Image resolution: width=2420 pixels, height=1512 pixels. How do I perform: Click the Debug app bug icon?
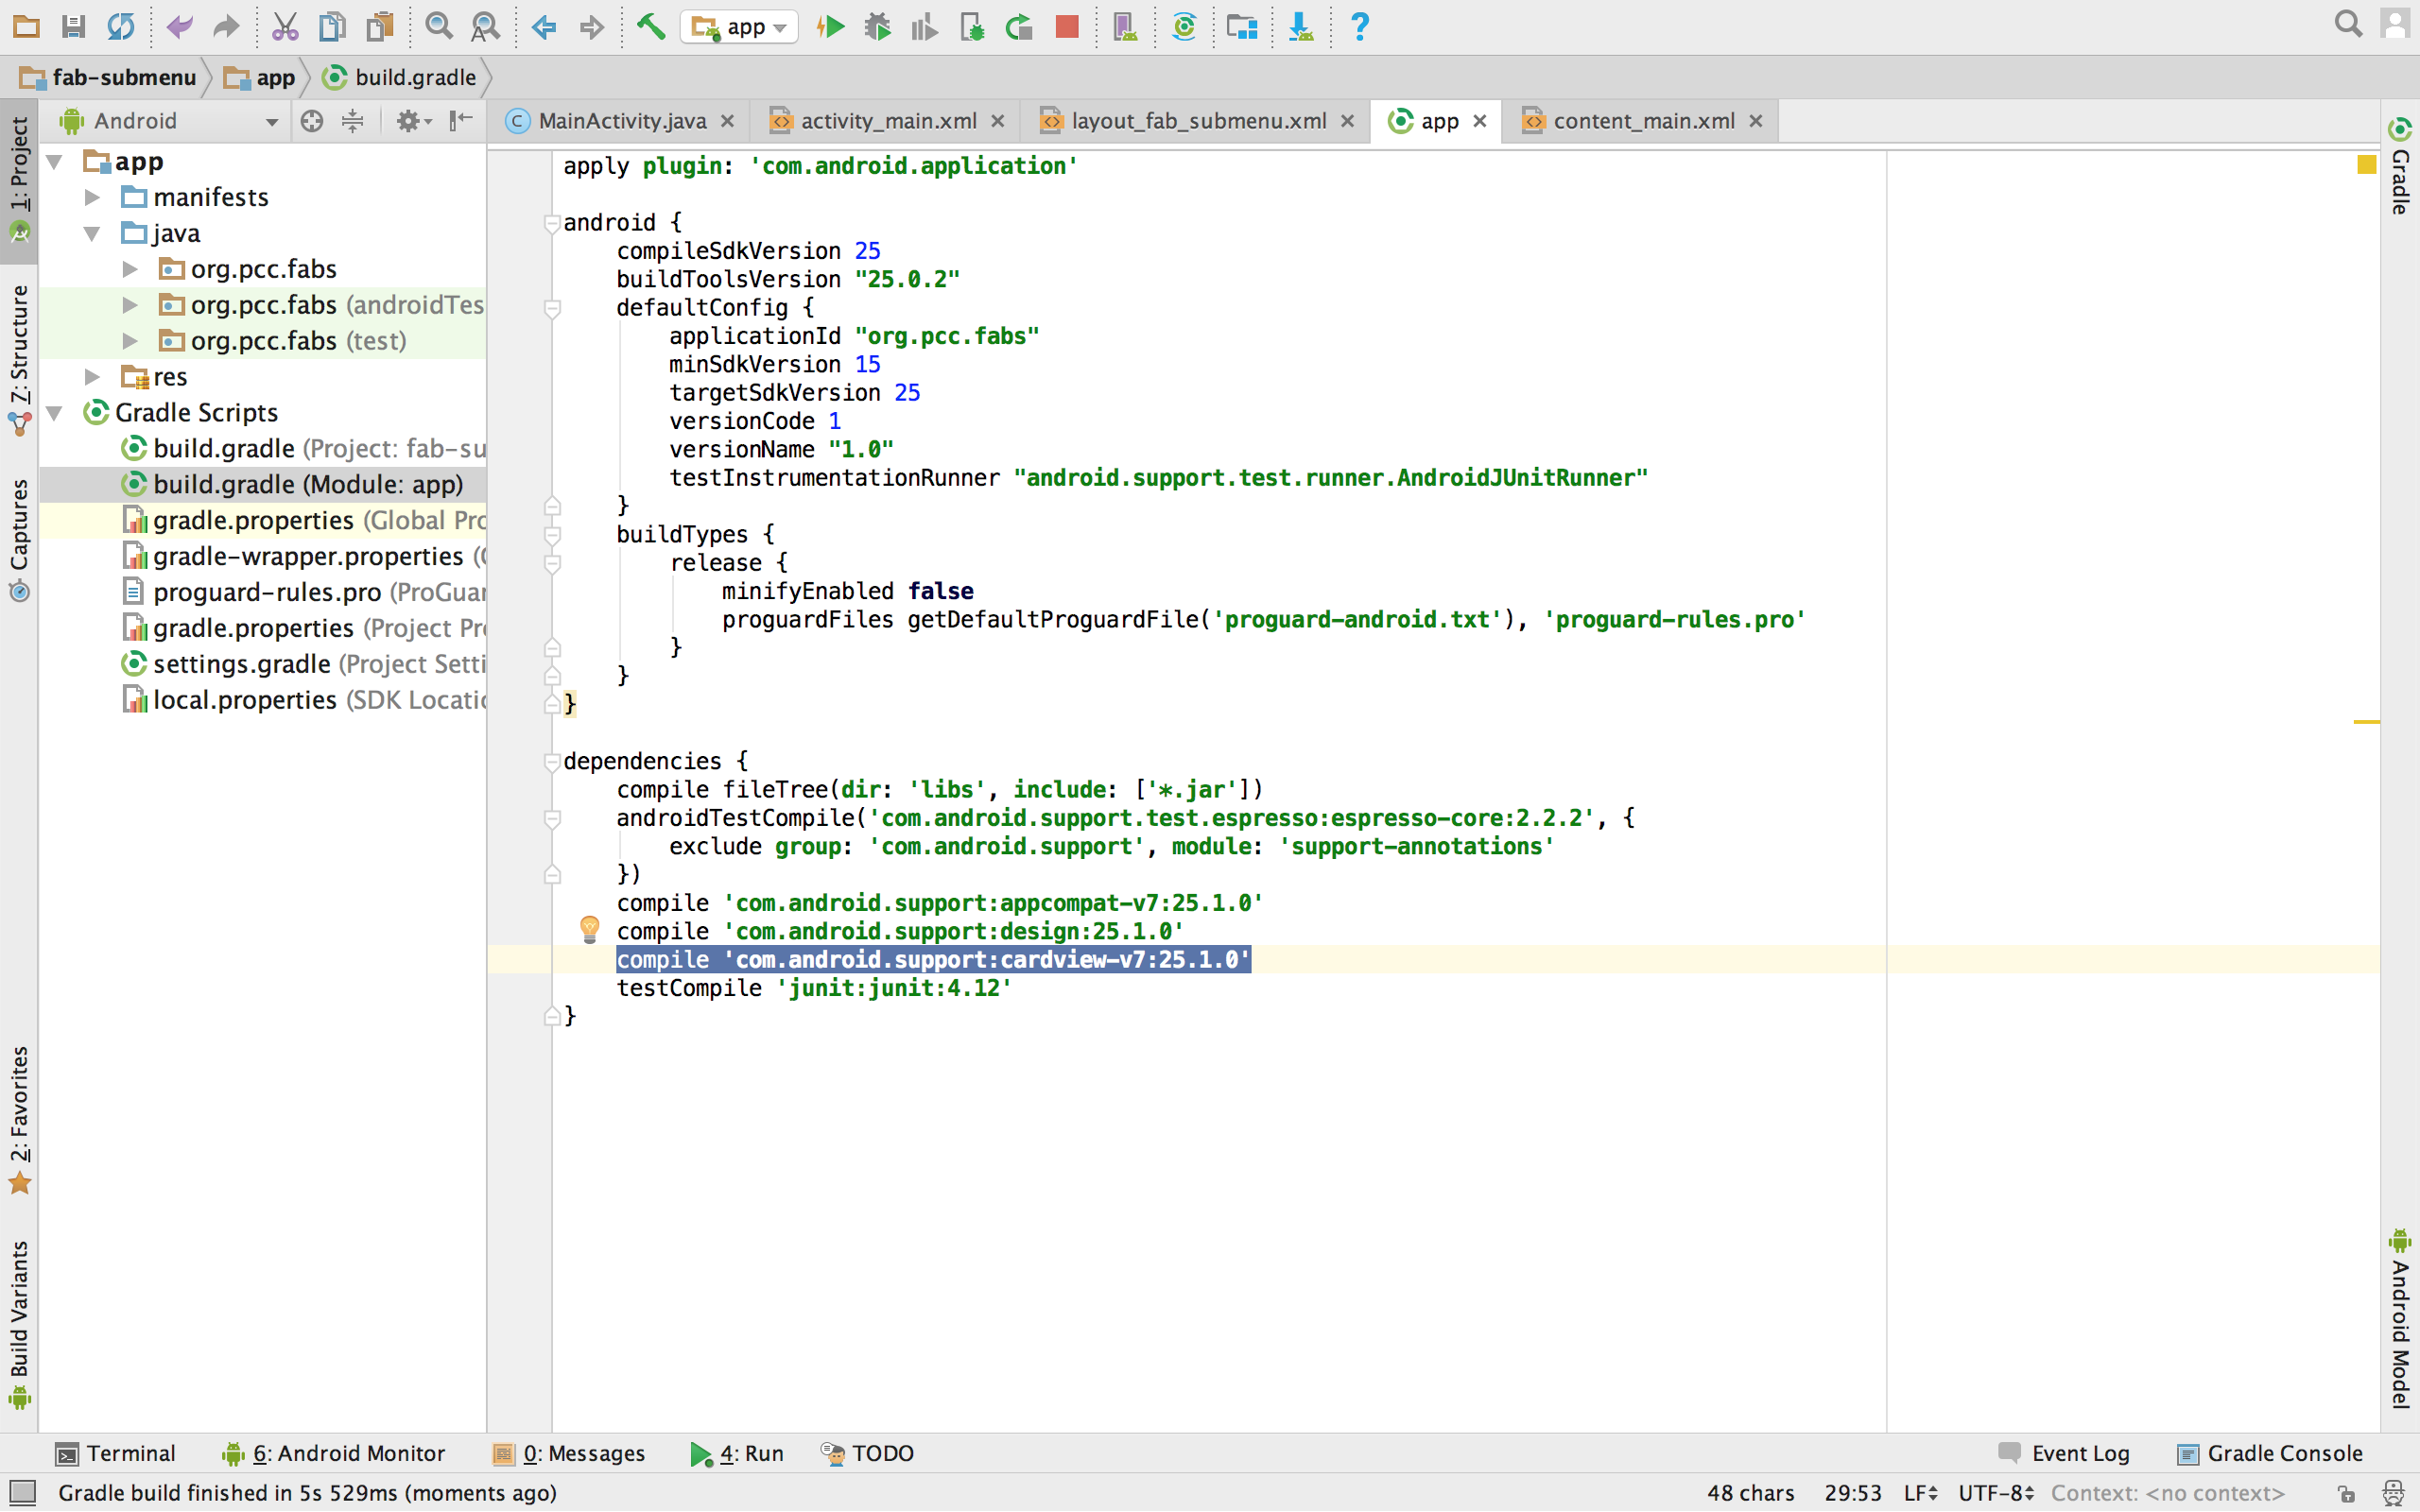point(877,27)
